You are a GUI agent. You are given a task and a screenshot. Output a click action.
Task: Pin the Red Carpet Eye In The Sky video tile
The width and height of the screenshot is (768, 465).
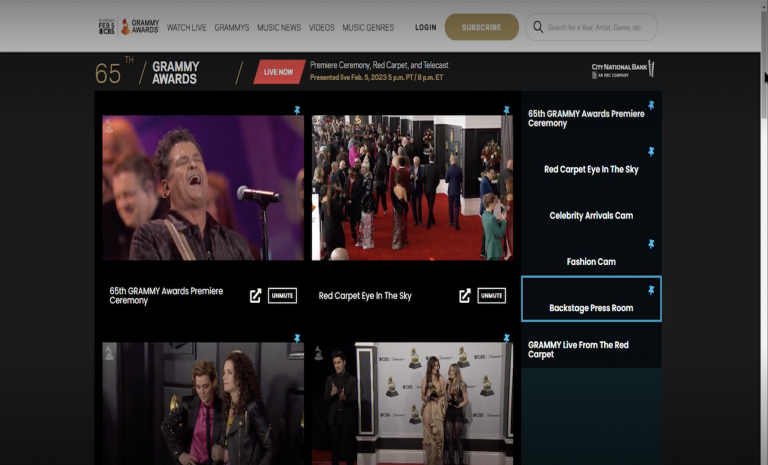[x=506, y=110]
